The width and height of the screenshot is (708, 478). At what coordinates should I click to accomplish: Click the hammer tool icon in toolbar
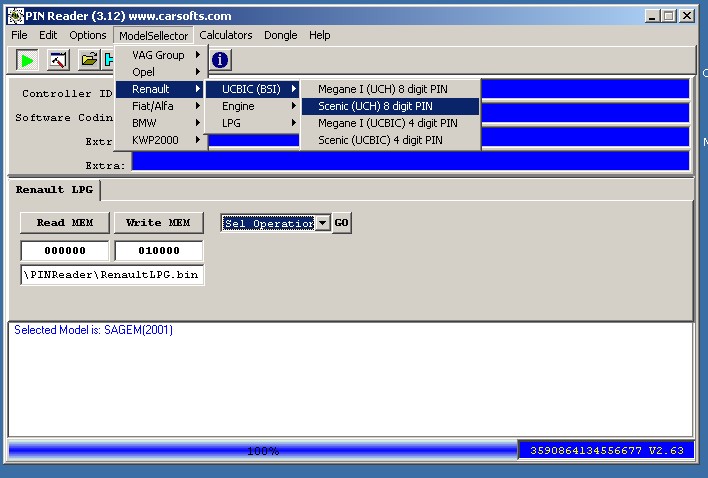pos(59,61)
